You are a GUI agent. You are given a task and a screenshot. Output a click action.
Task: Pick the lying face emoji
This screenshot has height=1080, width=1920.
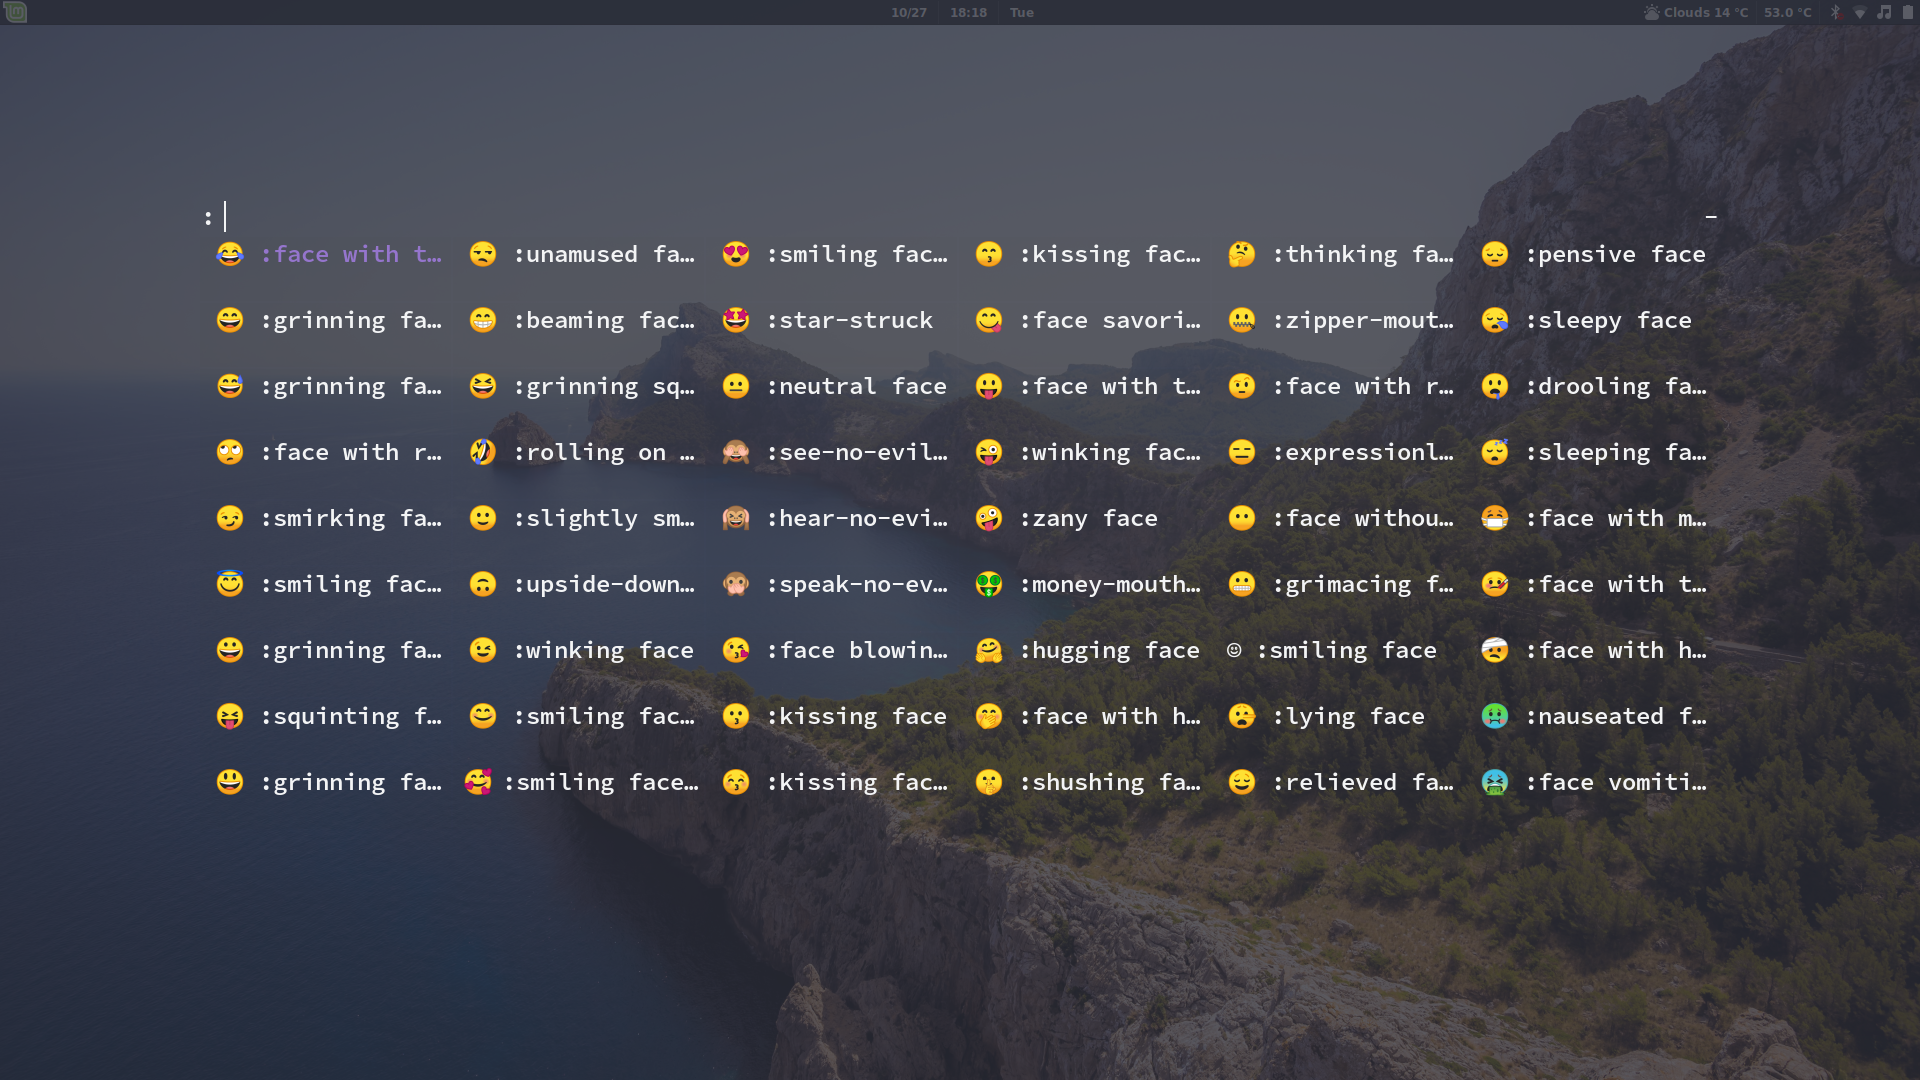coord(1347,716)
